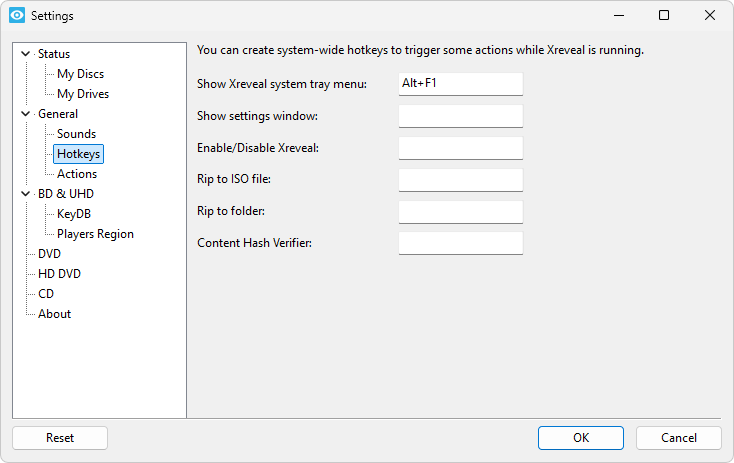Collapse the BD & UHD tree node
Image resolution: width=734 pixels, height=463 pixels.
tap(26, 193)
